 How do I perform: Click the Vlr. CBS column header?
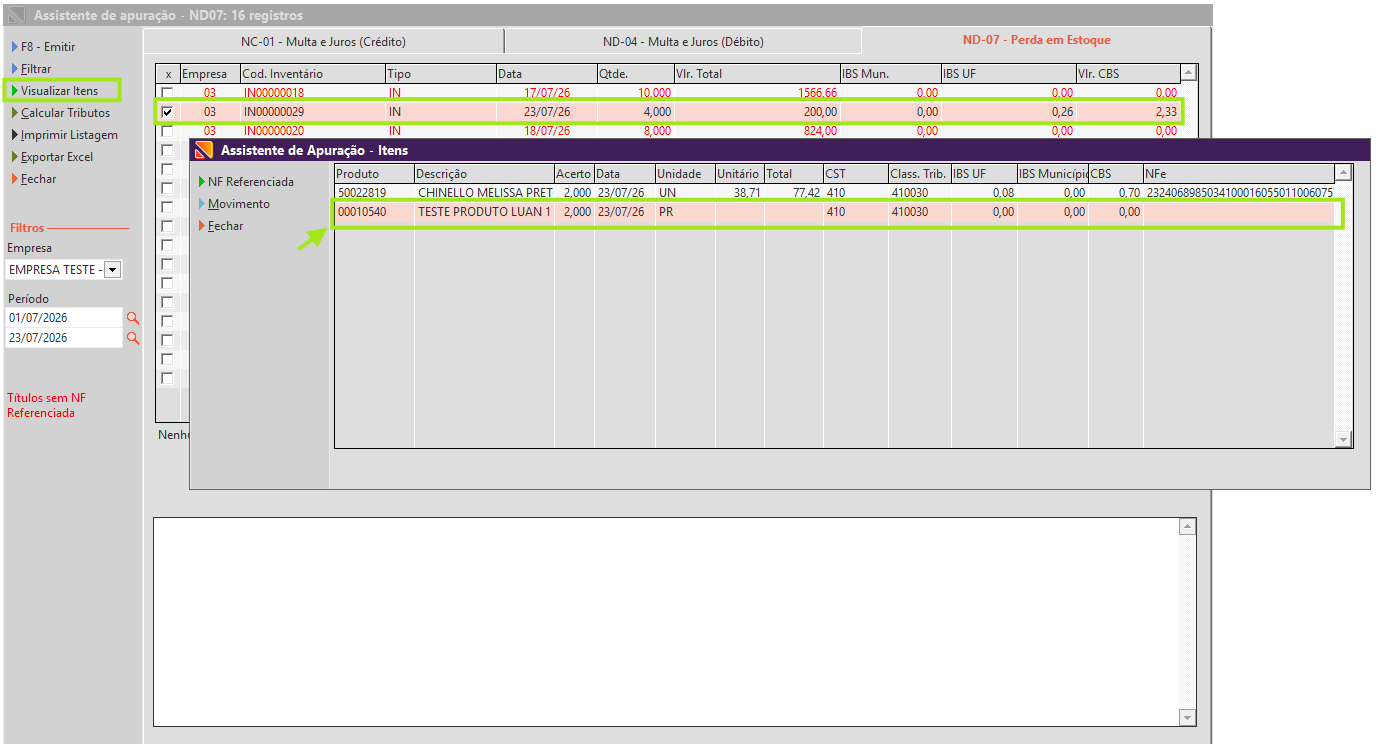(1128, 74)
